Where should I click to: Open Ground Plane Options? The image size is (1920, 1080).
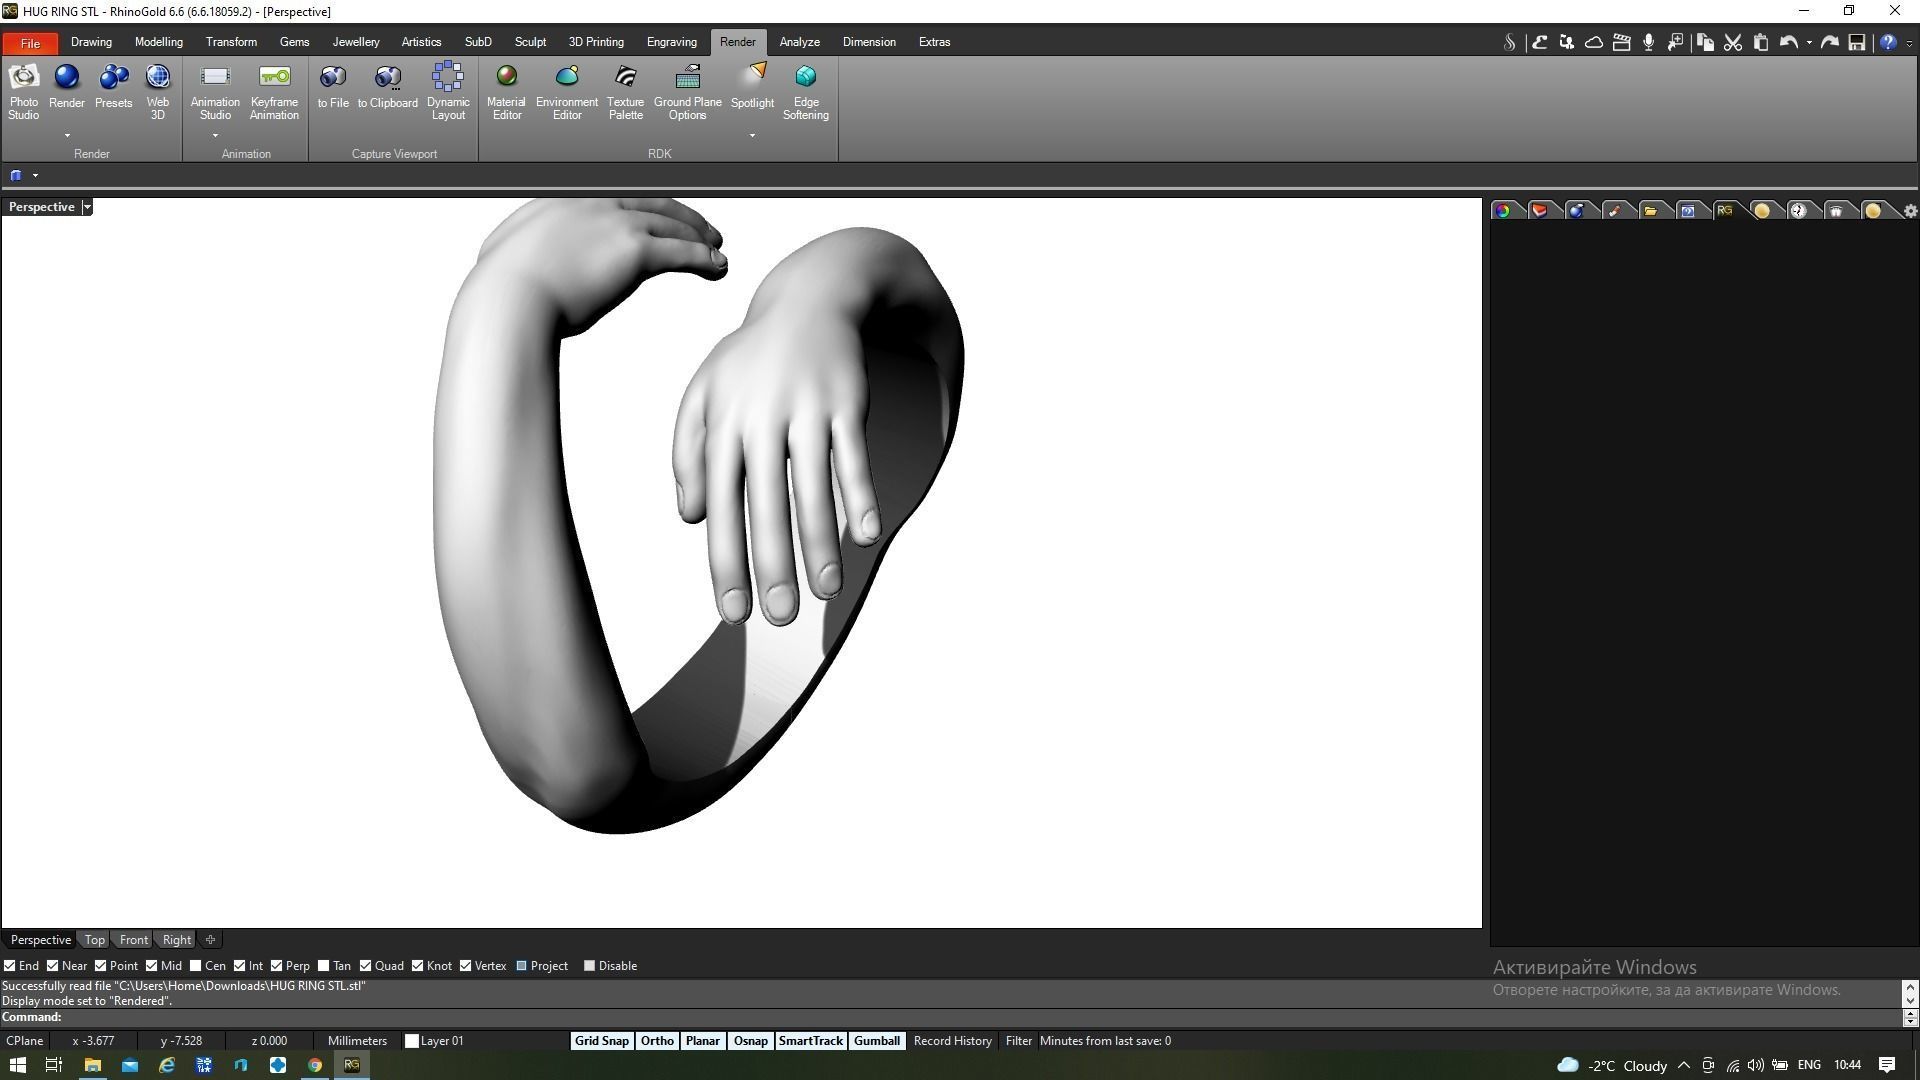click(688, 92)
